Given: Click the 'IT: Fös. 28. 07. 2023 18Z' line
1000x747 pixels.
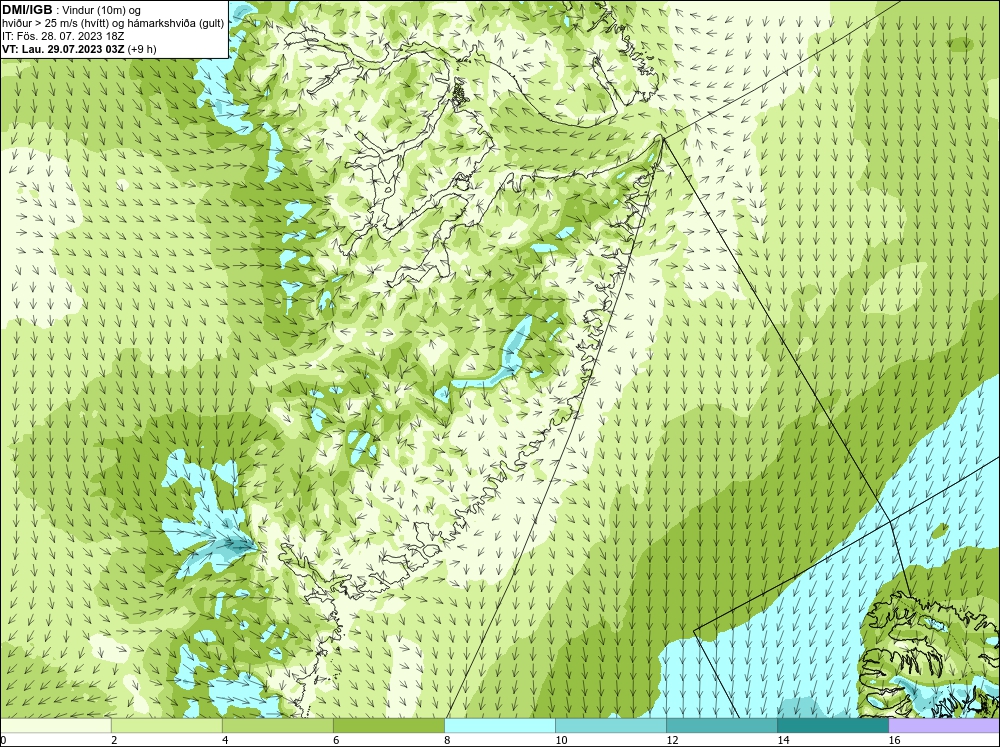Looking at the screenshot, I should point(62,36).
